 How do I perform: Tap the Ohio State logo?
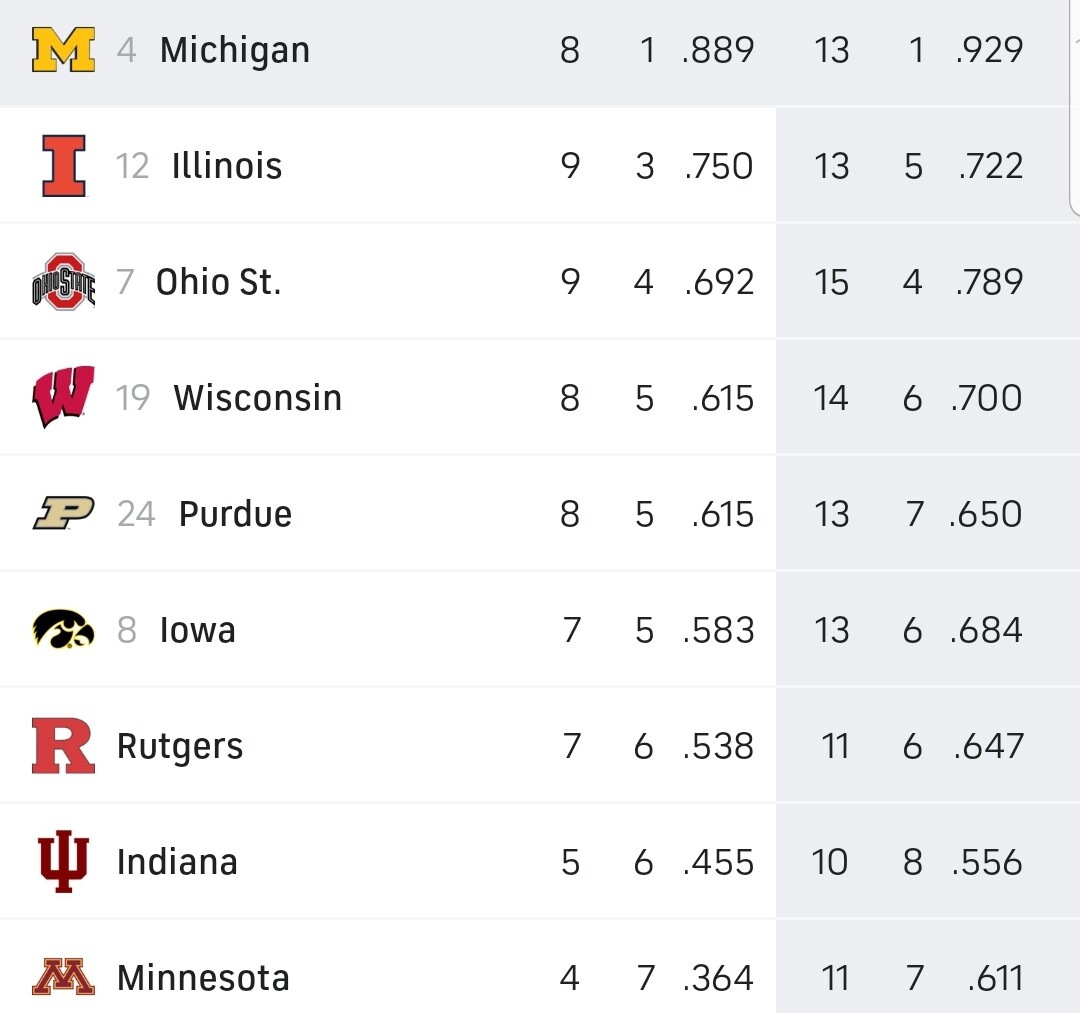click(63, 282)
